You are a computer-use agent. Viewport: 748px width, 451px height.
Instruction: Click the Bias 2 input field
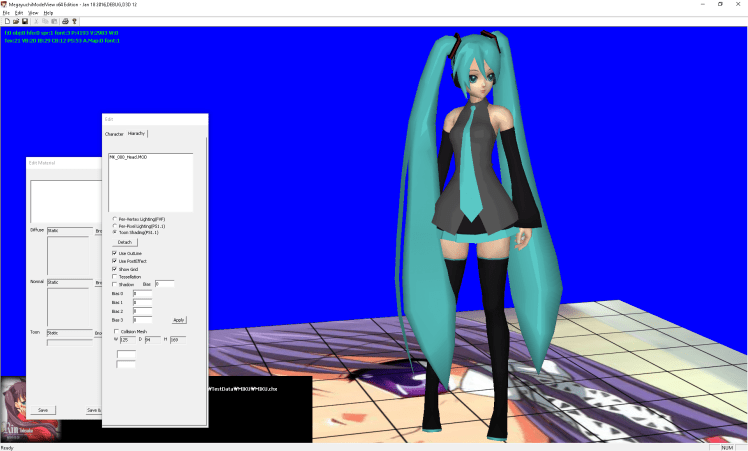[x=143, y=311]
